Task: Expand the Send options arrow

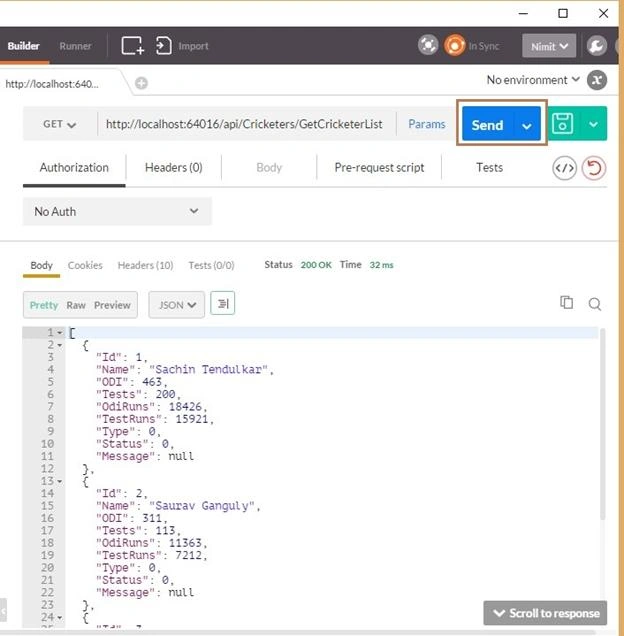Action: (527, 126)
